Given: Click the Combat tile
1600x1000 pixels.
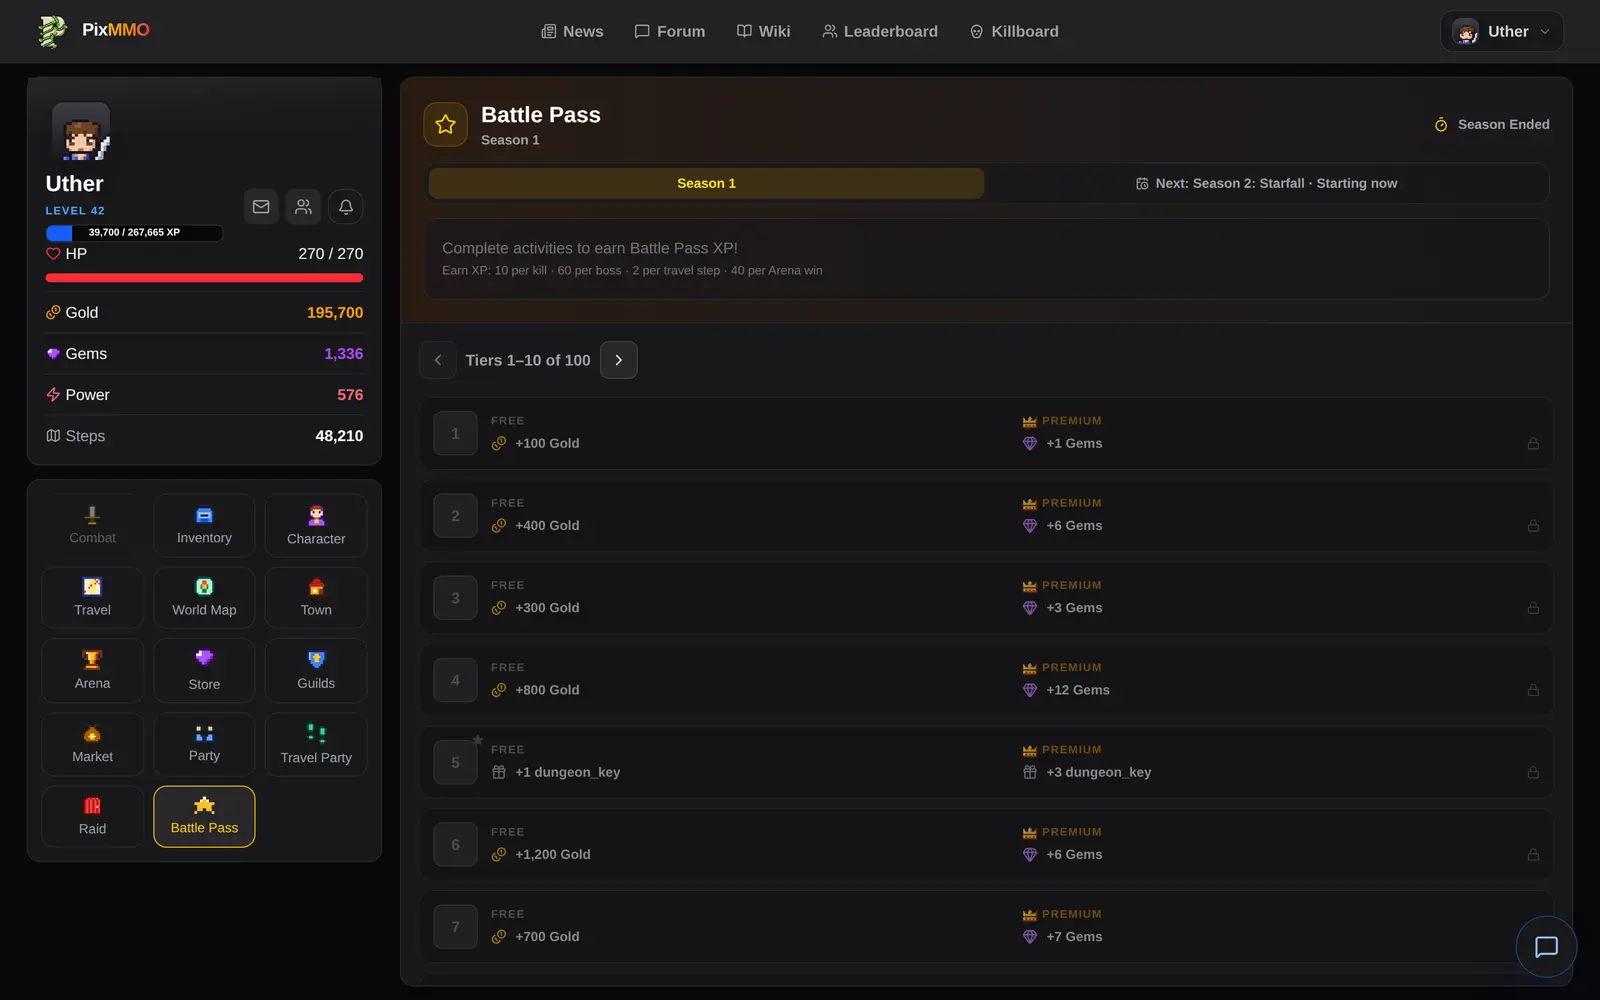Looking at the screenshot, I should coord(92,525).
